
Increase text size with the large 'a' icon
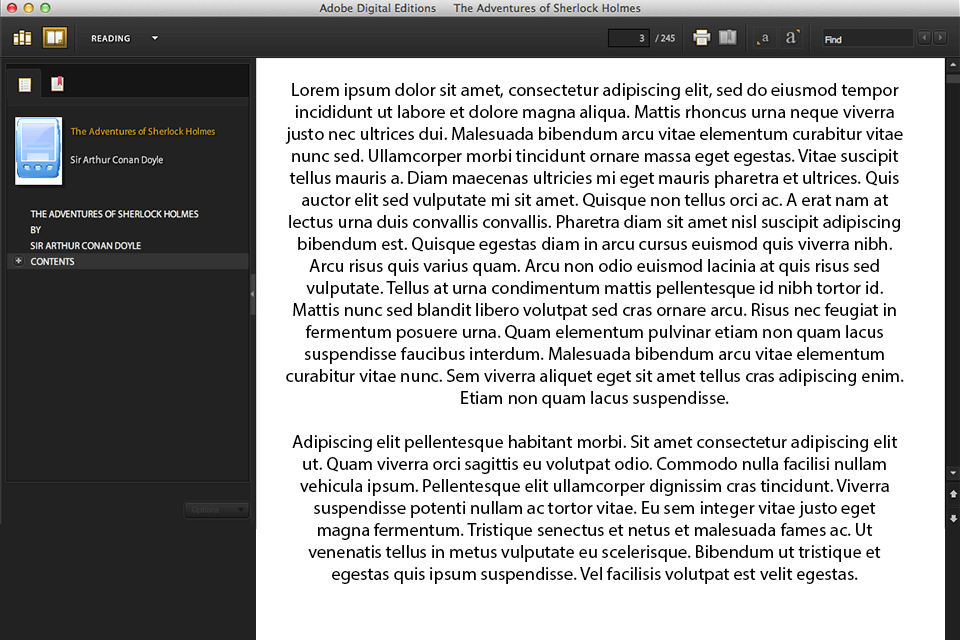click(x=791, y=38)
